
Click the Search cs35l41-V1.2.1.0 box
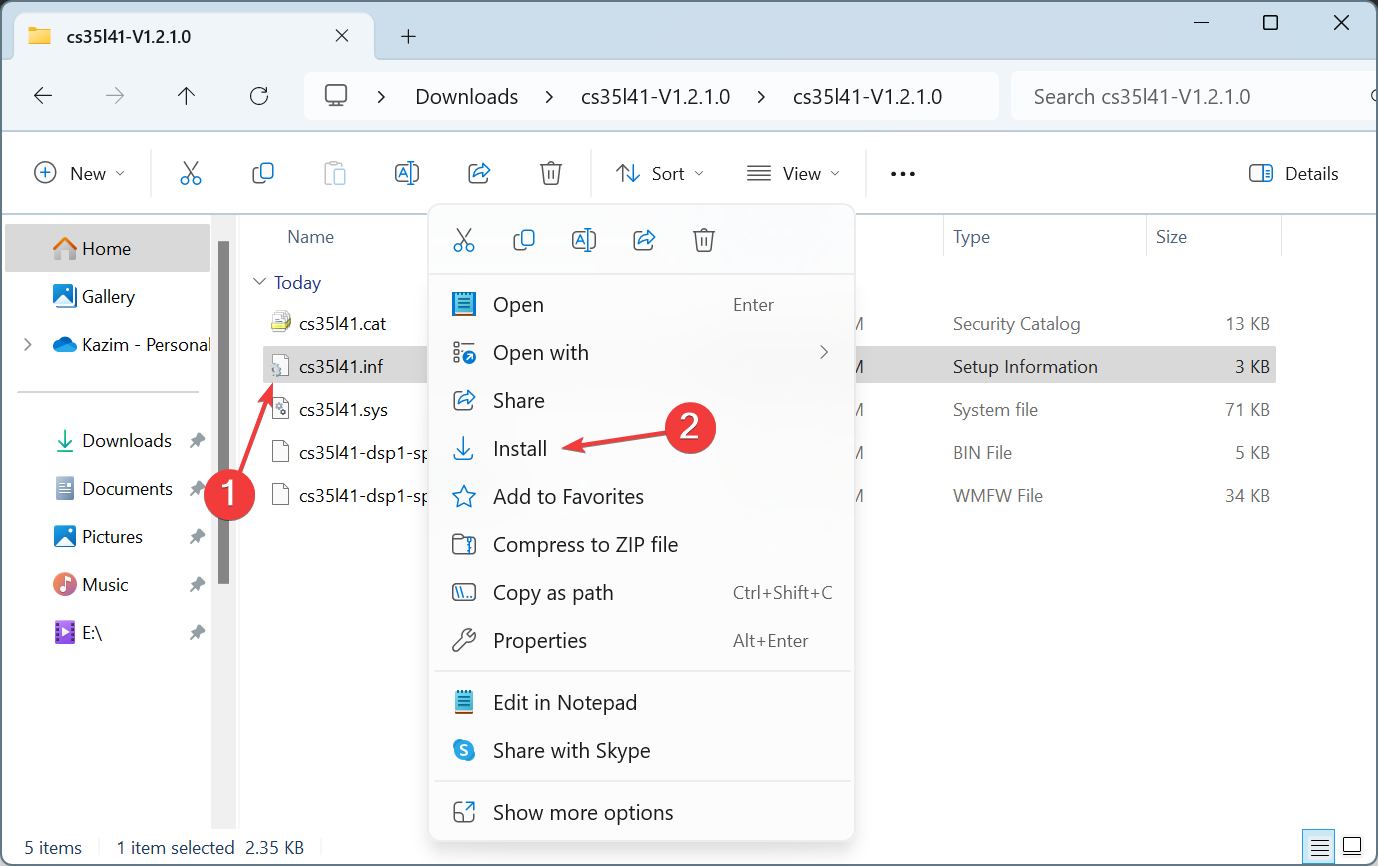pos(1195,96)
